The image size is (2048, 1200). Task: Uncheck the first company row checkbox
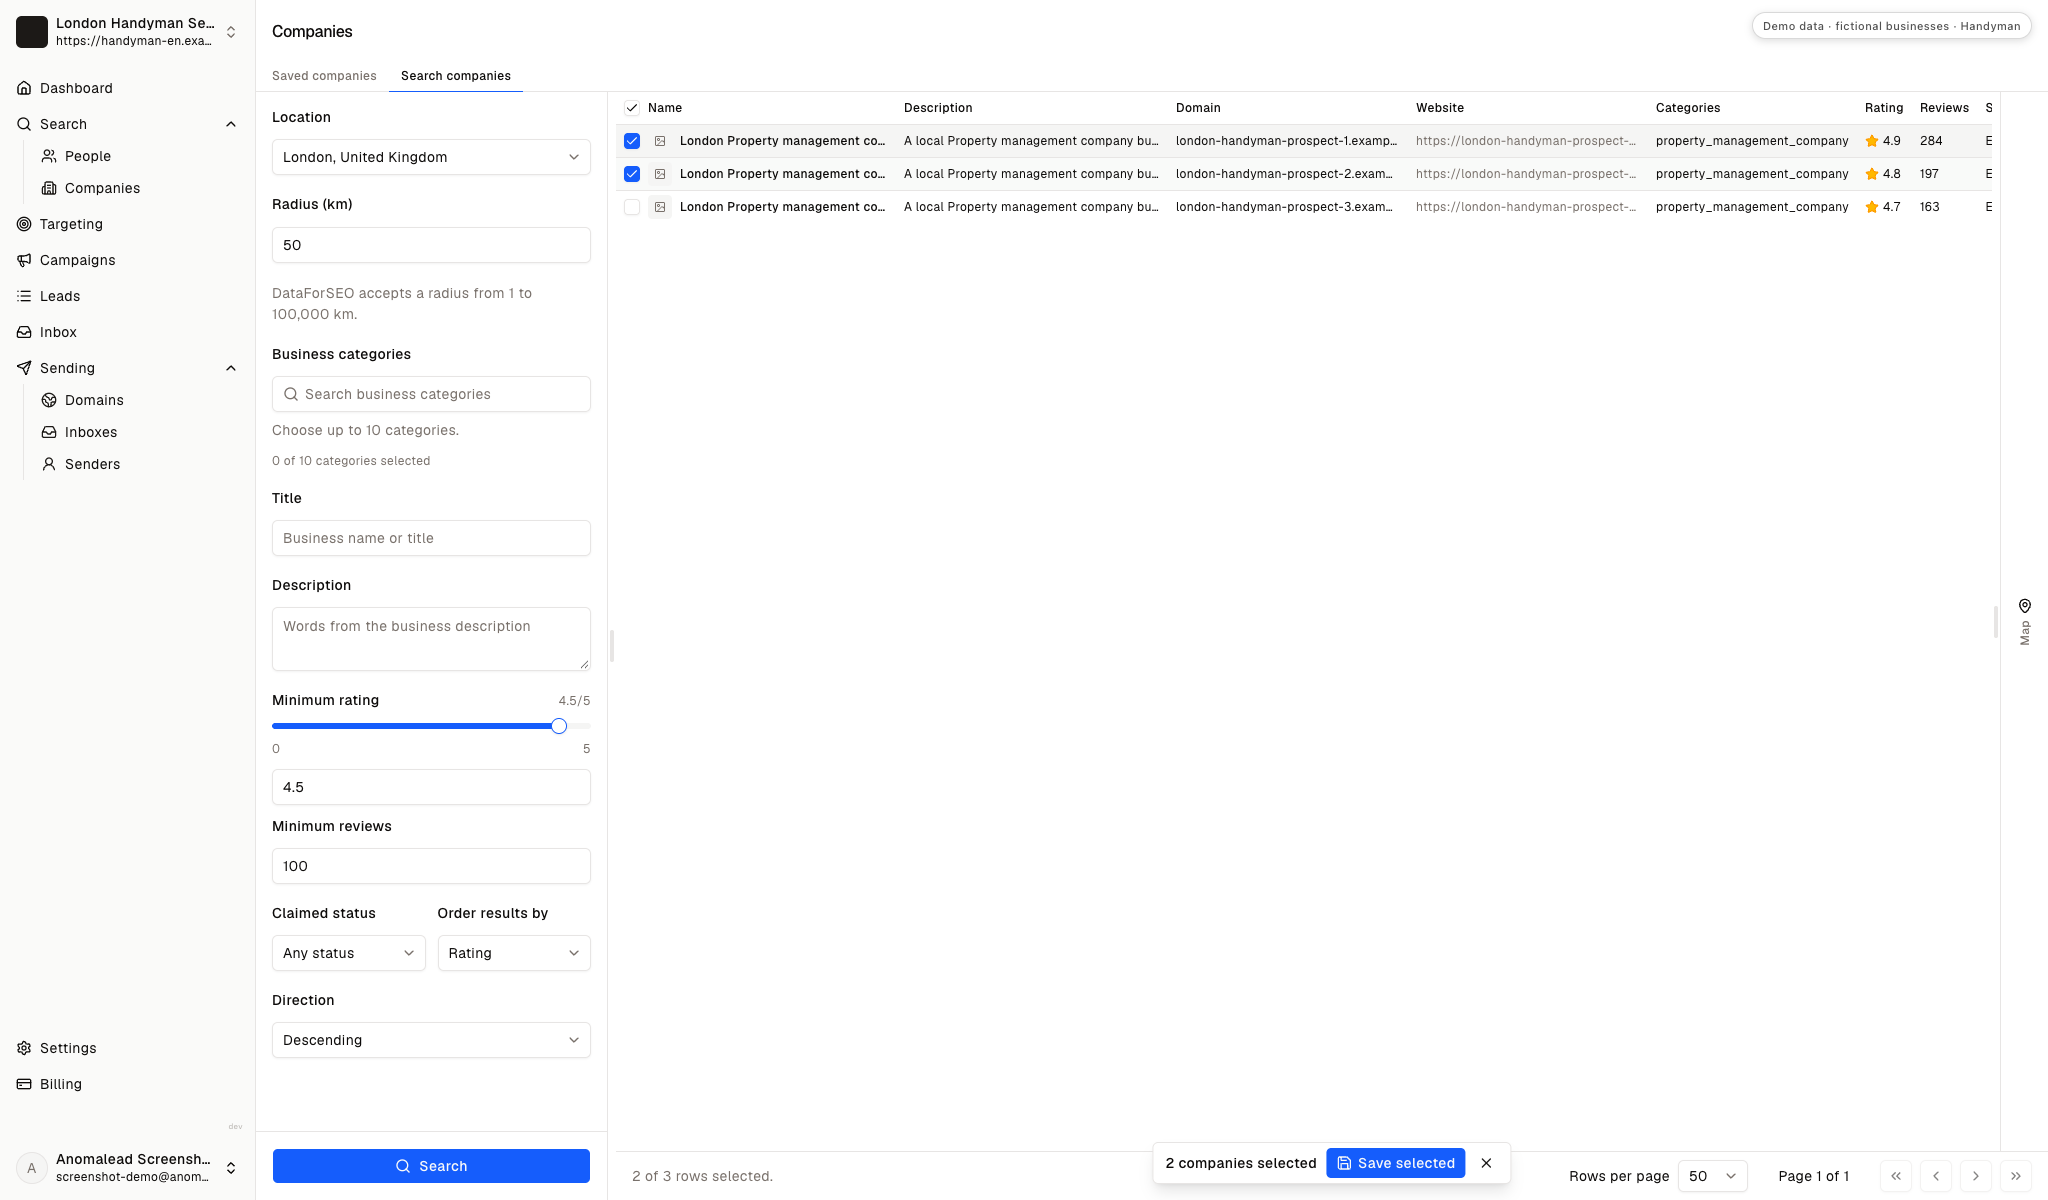[x=632, y=141]
